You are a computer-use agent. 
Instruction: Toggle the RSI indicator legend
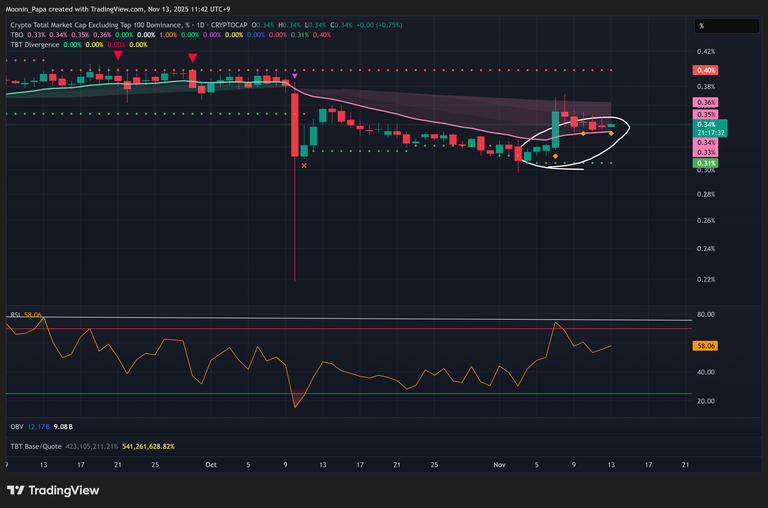click(16, 315)
